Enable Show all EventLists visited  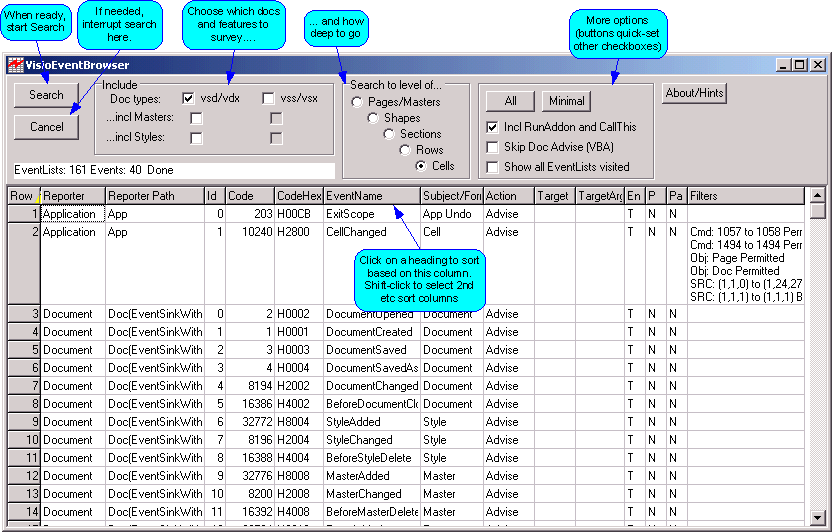pyautogui.click(x=492, y=167)
